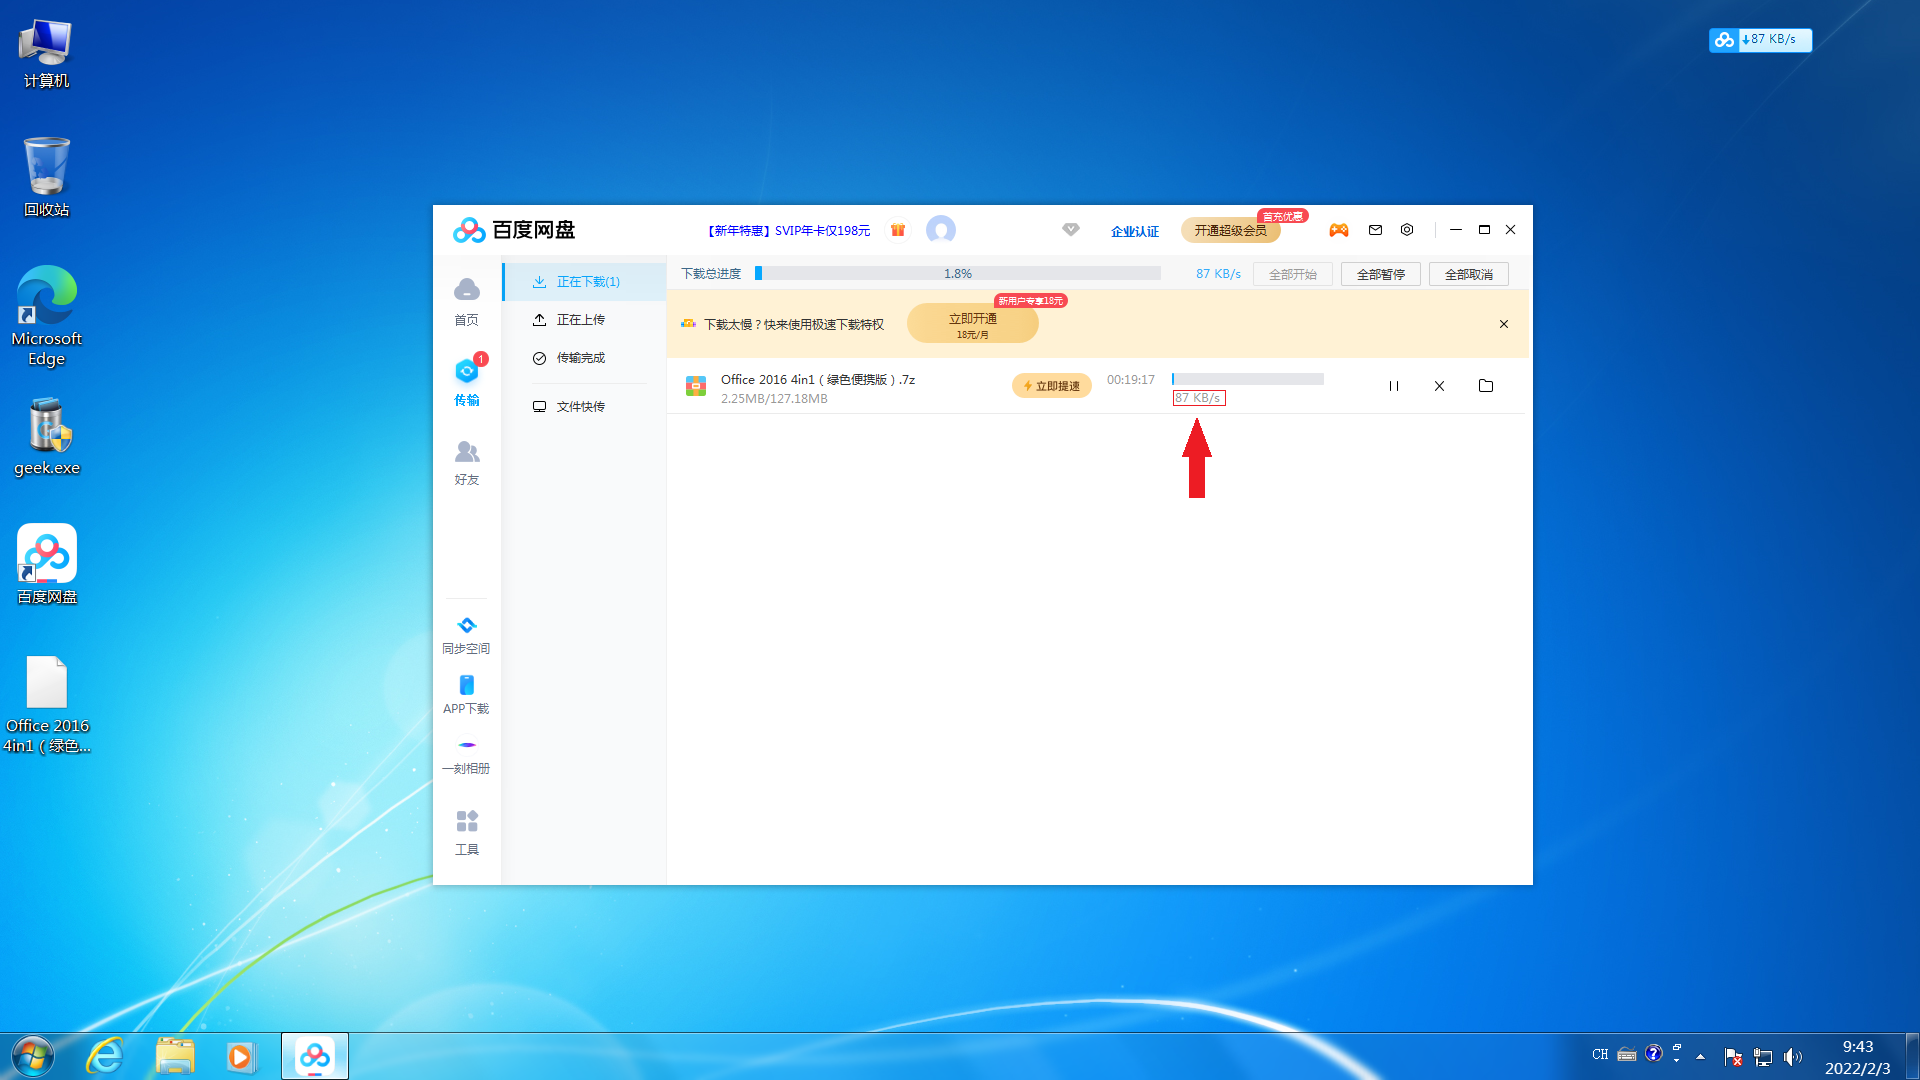Viewport: 1920px width, 1080px height.
Task: Click 全部暂停 button
Action: coord(1380,274)
